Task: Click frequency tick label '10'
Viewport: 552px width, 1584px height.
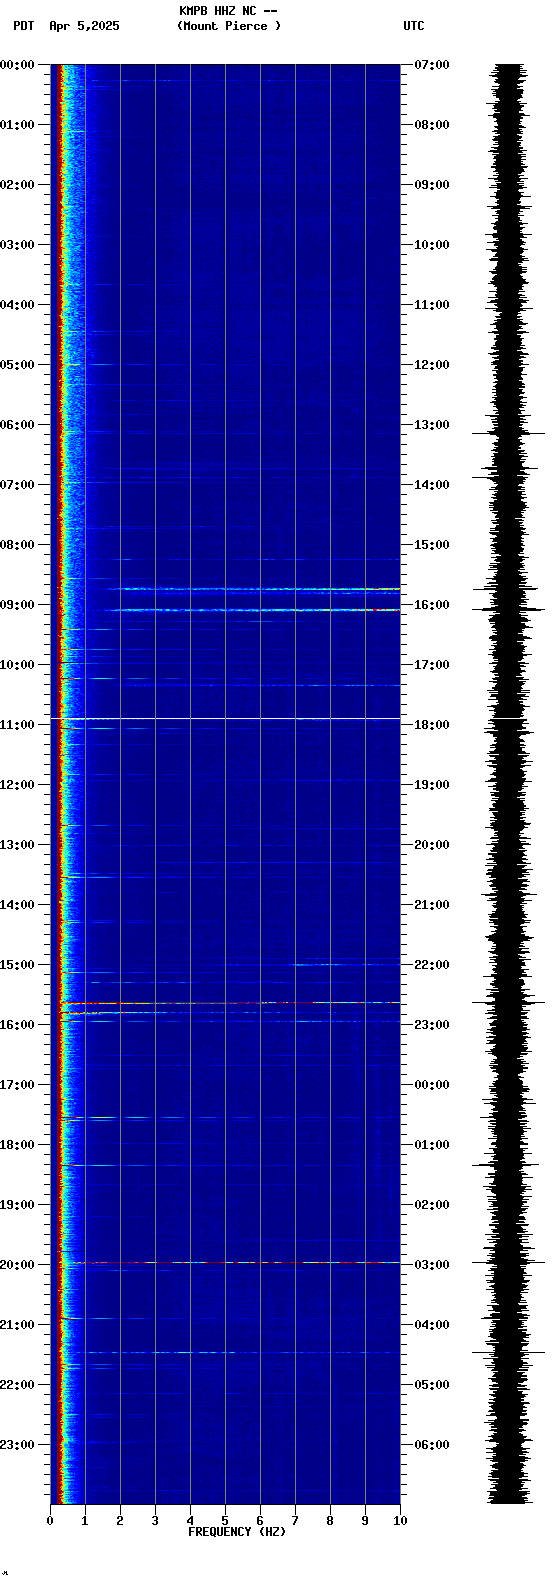Action: pos(400,1521)
